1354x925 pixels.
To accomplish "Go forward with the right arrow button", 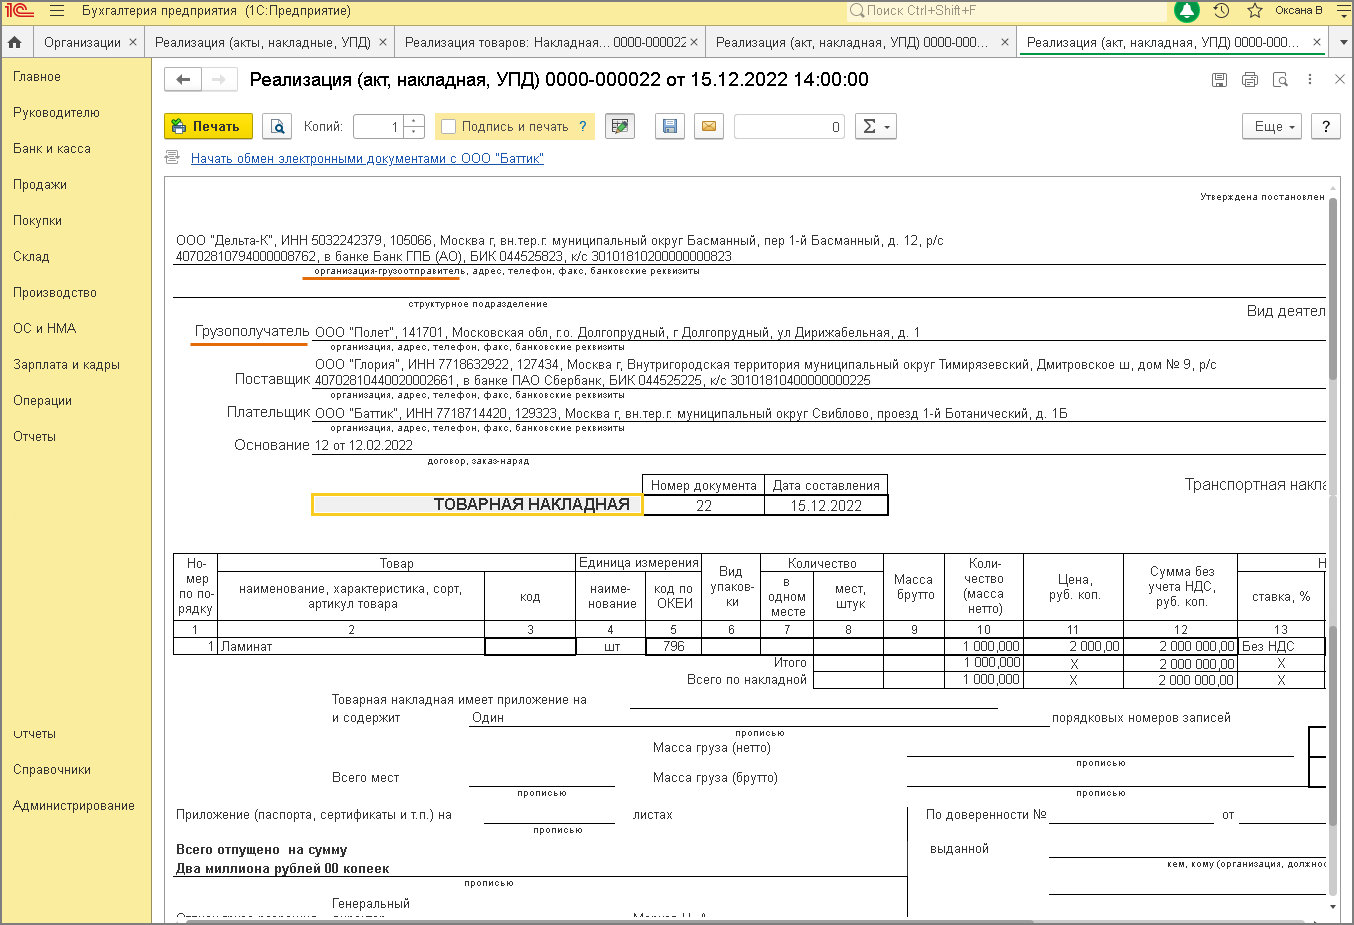I will tap(220, 80).
